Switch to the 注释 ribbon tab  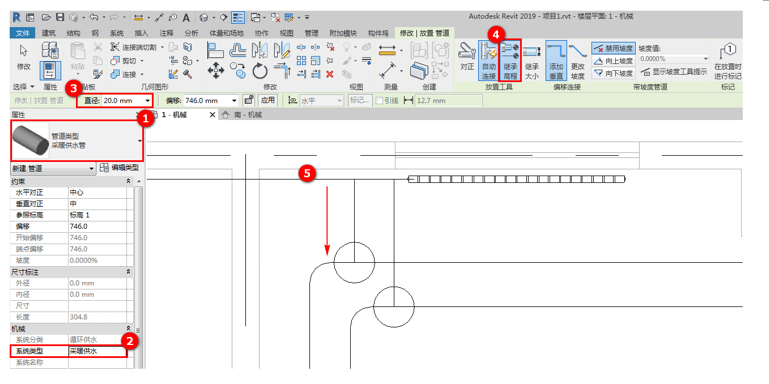click(166, 33)
